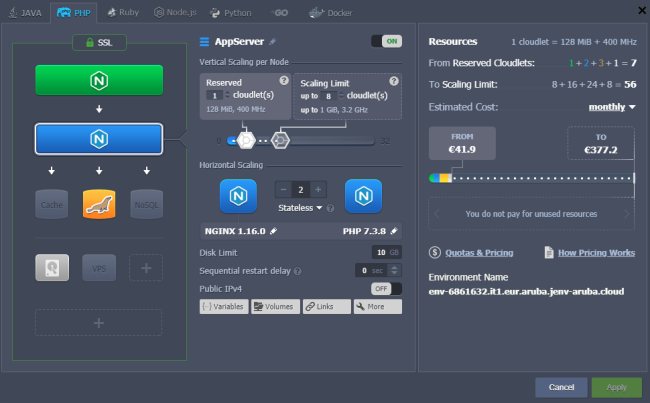Open the More options button
The image size is (650, 403).
click(x=378, y=306)
